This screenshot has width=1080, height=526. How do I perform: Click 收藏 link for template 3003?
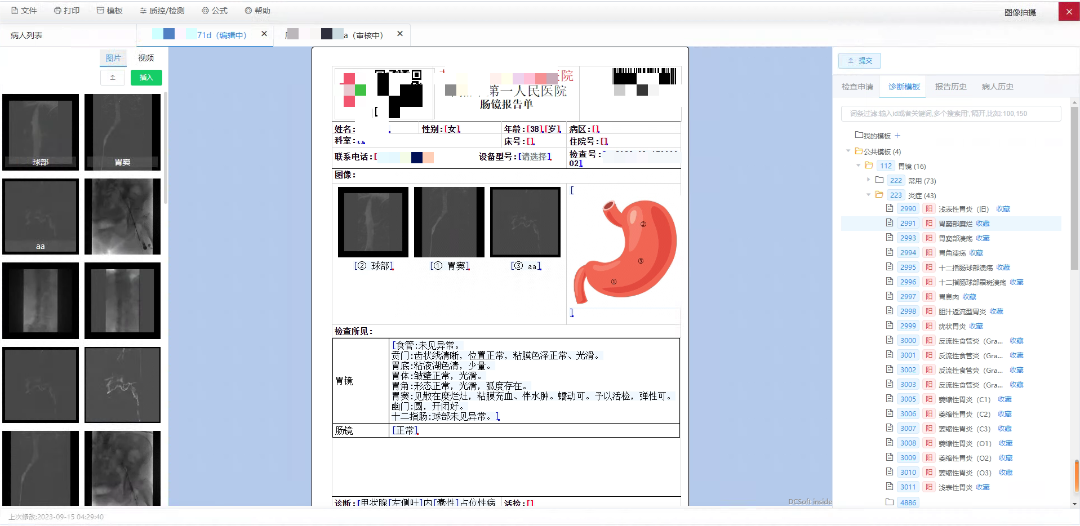click(1017, 384)
